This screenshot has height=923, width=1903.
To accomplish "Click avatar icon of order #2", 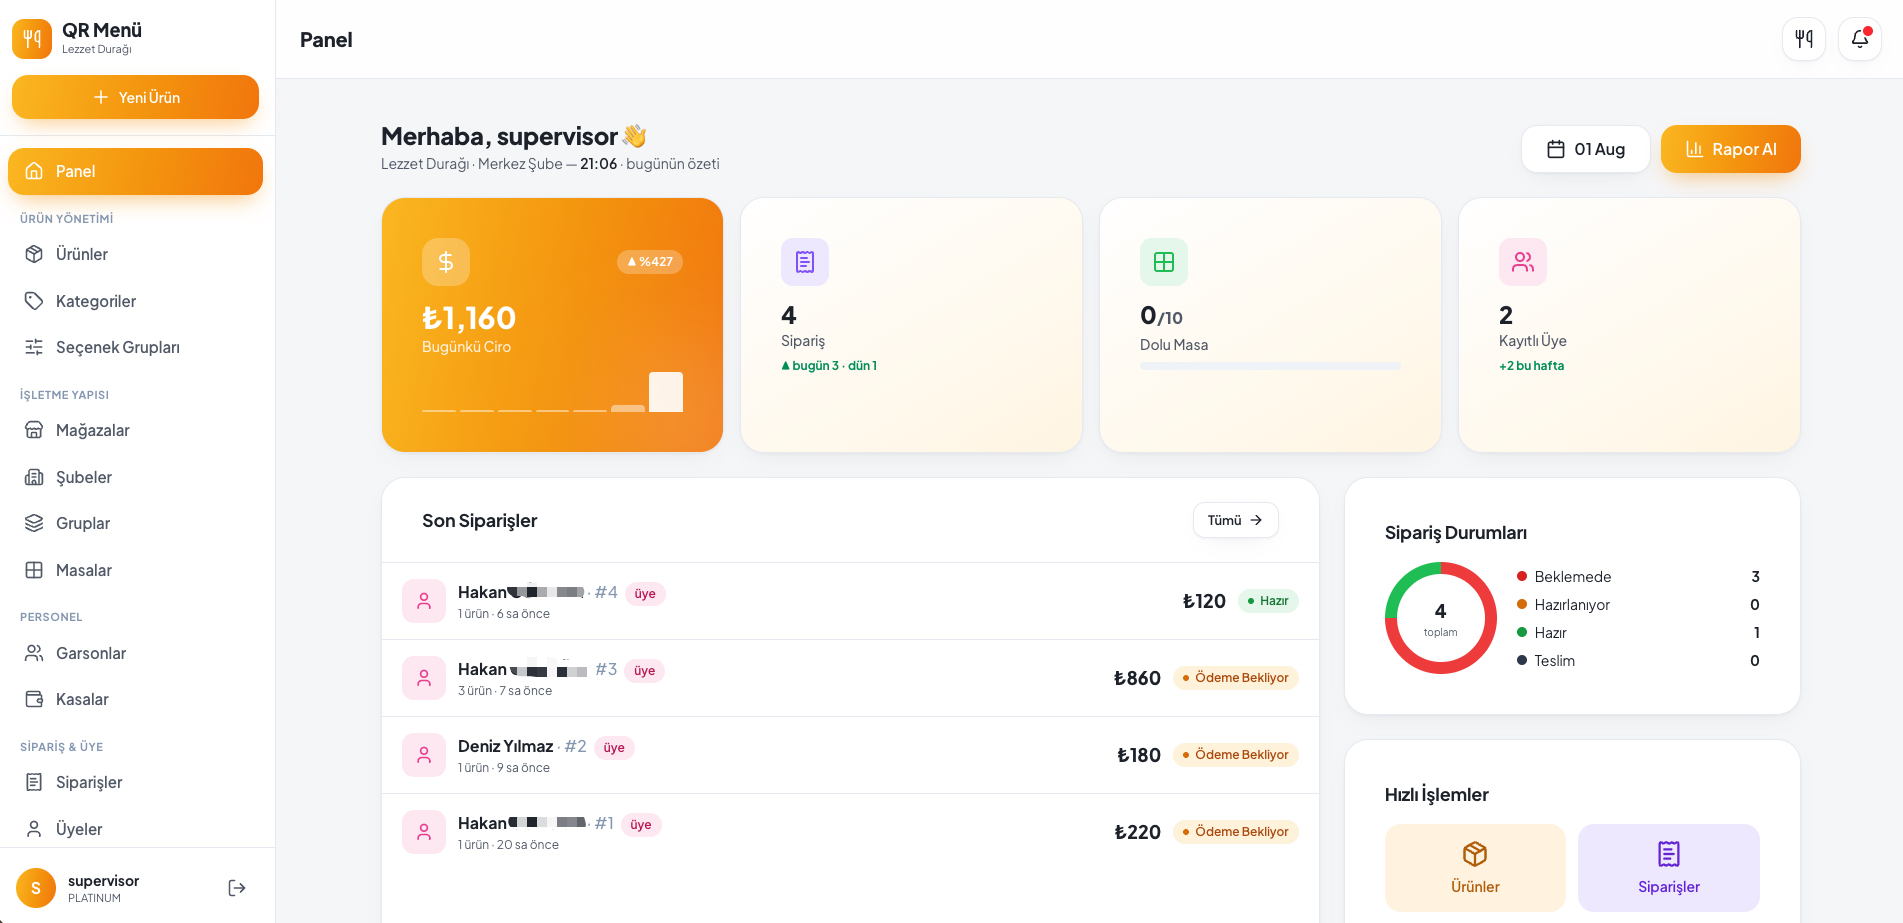I will click(424, 755).
